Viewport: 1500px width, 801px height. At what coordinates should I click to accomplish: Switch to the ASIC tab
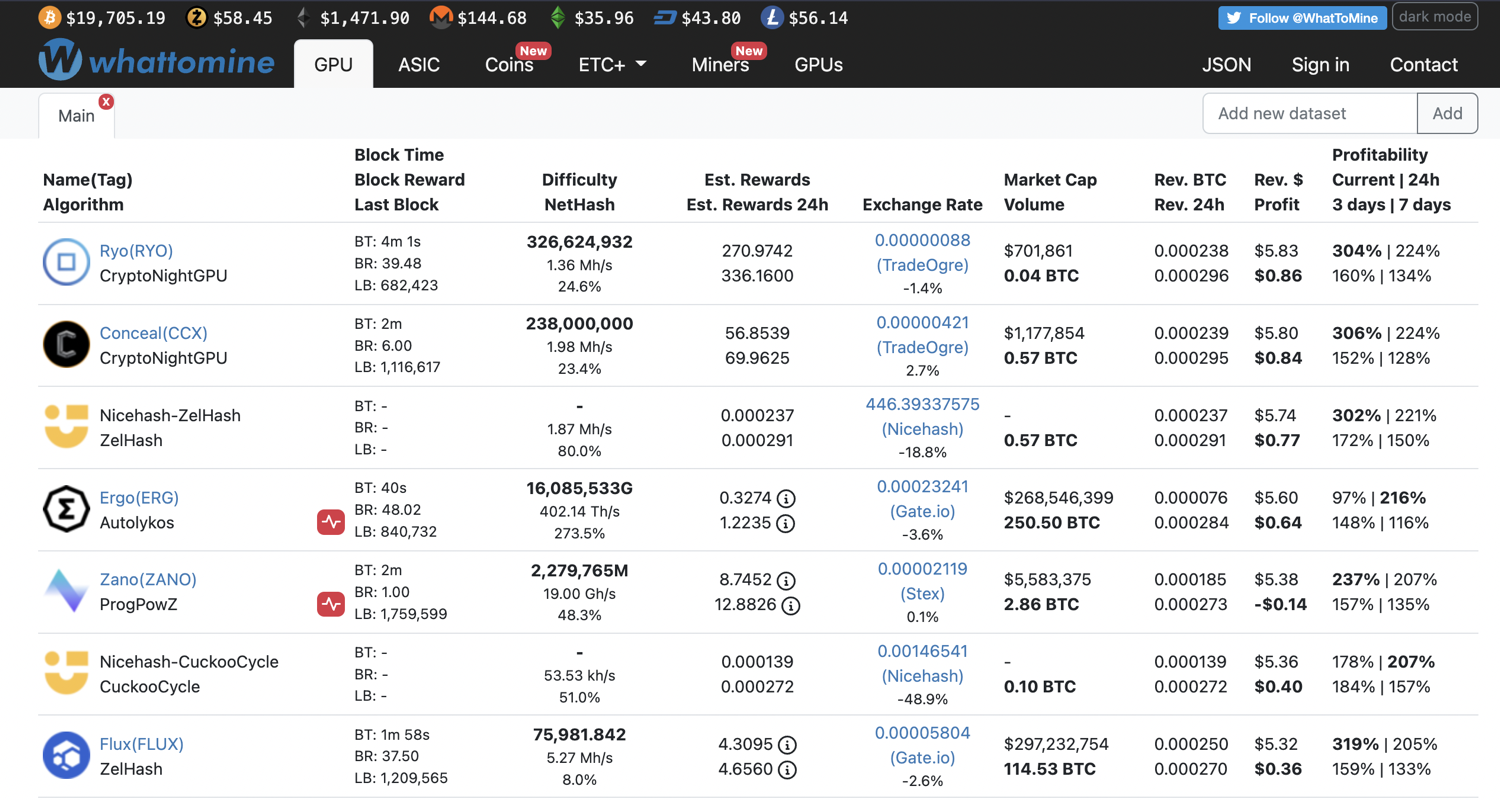[x=419, y=65]
